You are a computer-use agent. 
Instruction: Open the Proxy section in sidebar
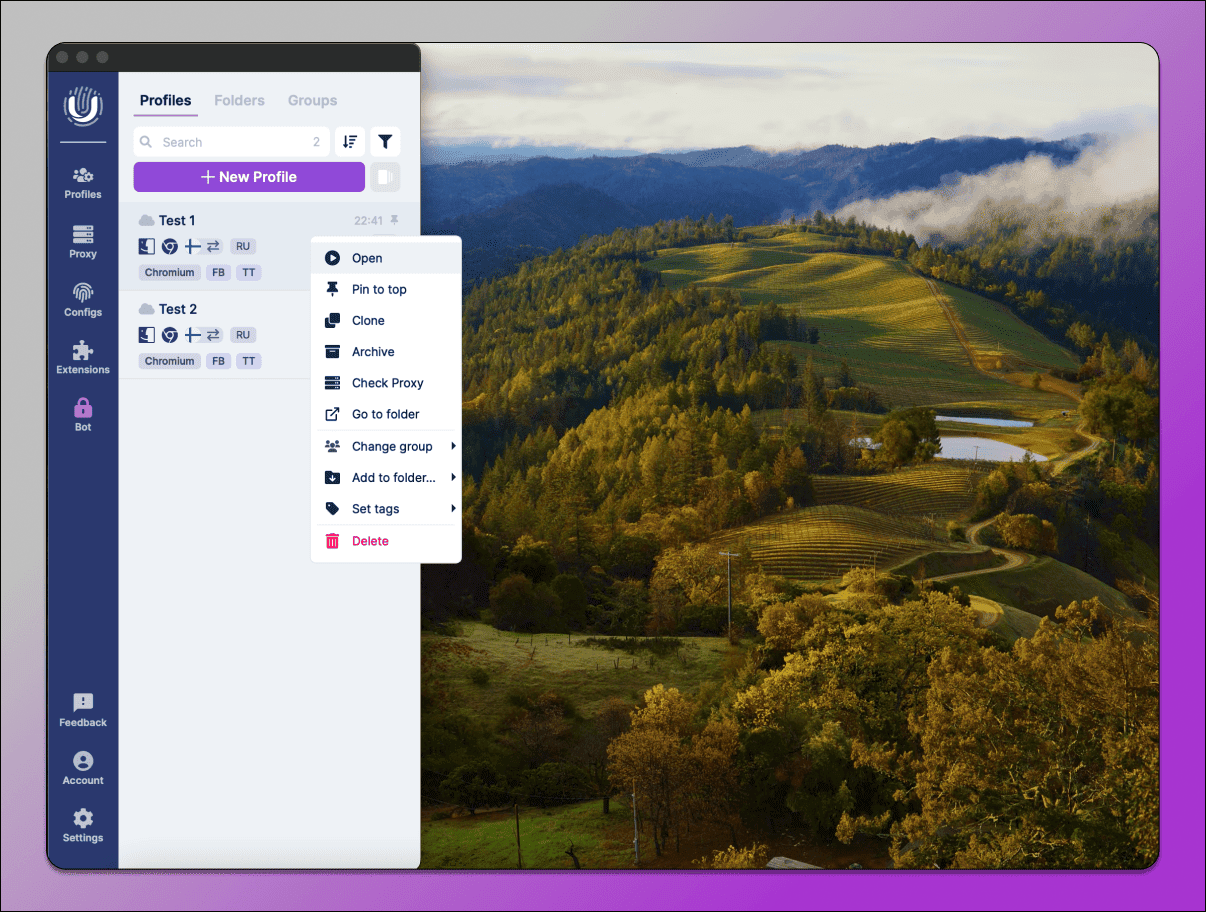(83, 242)
